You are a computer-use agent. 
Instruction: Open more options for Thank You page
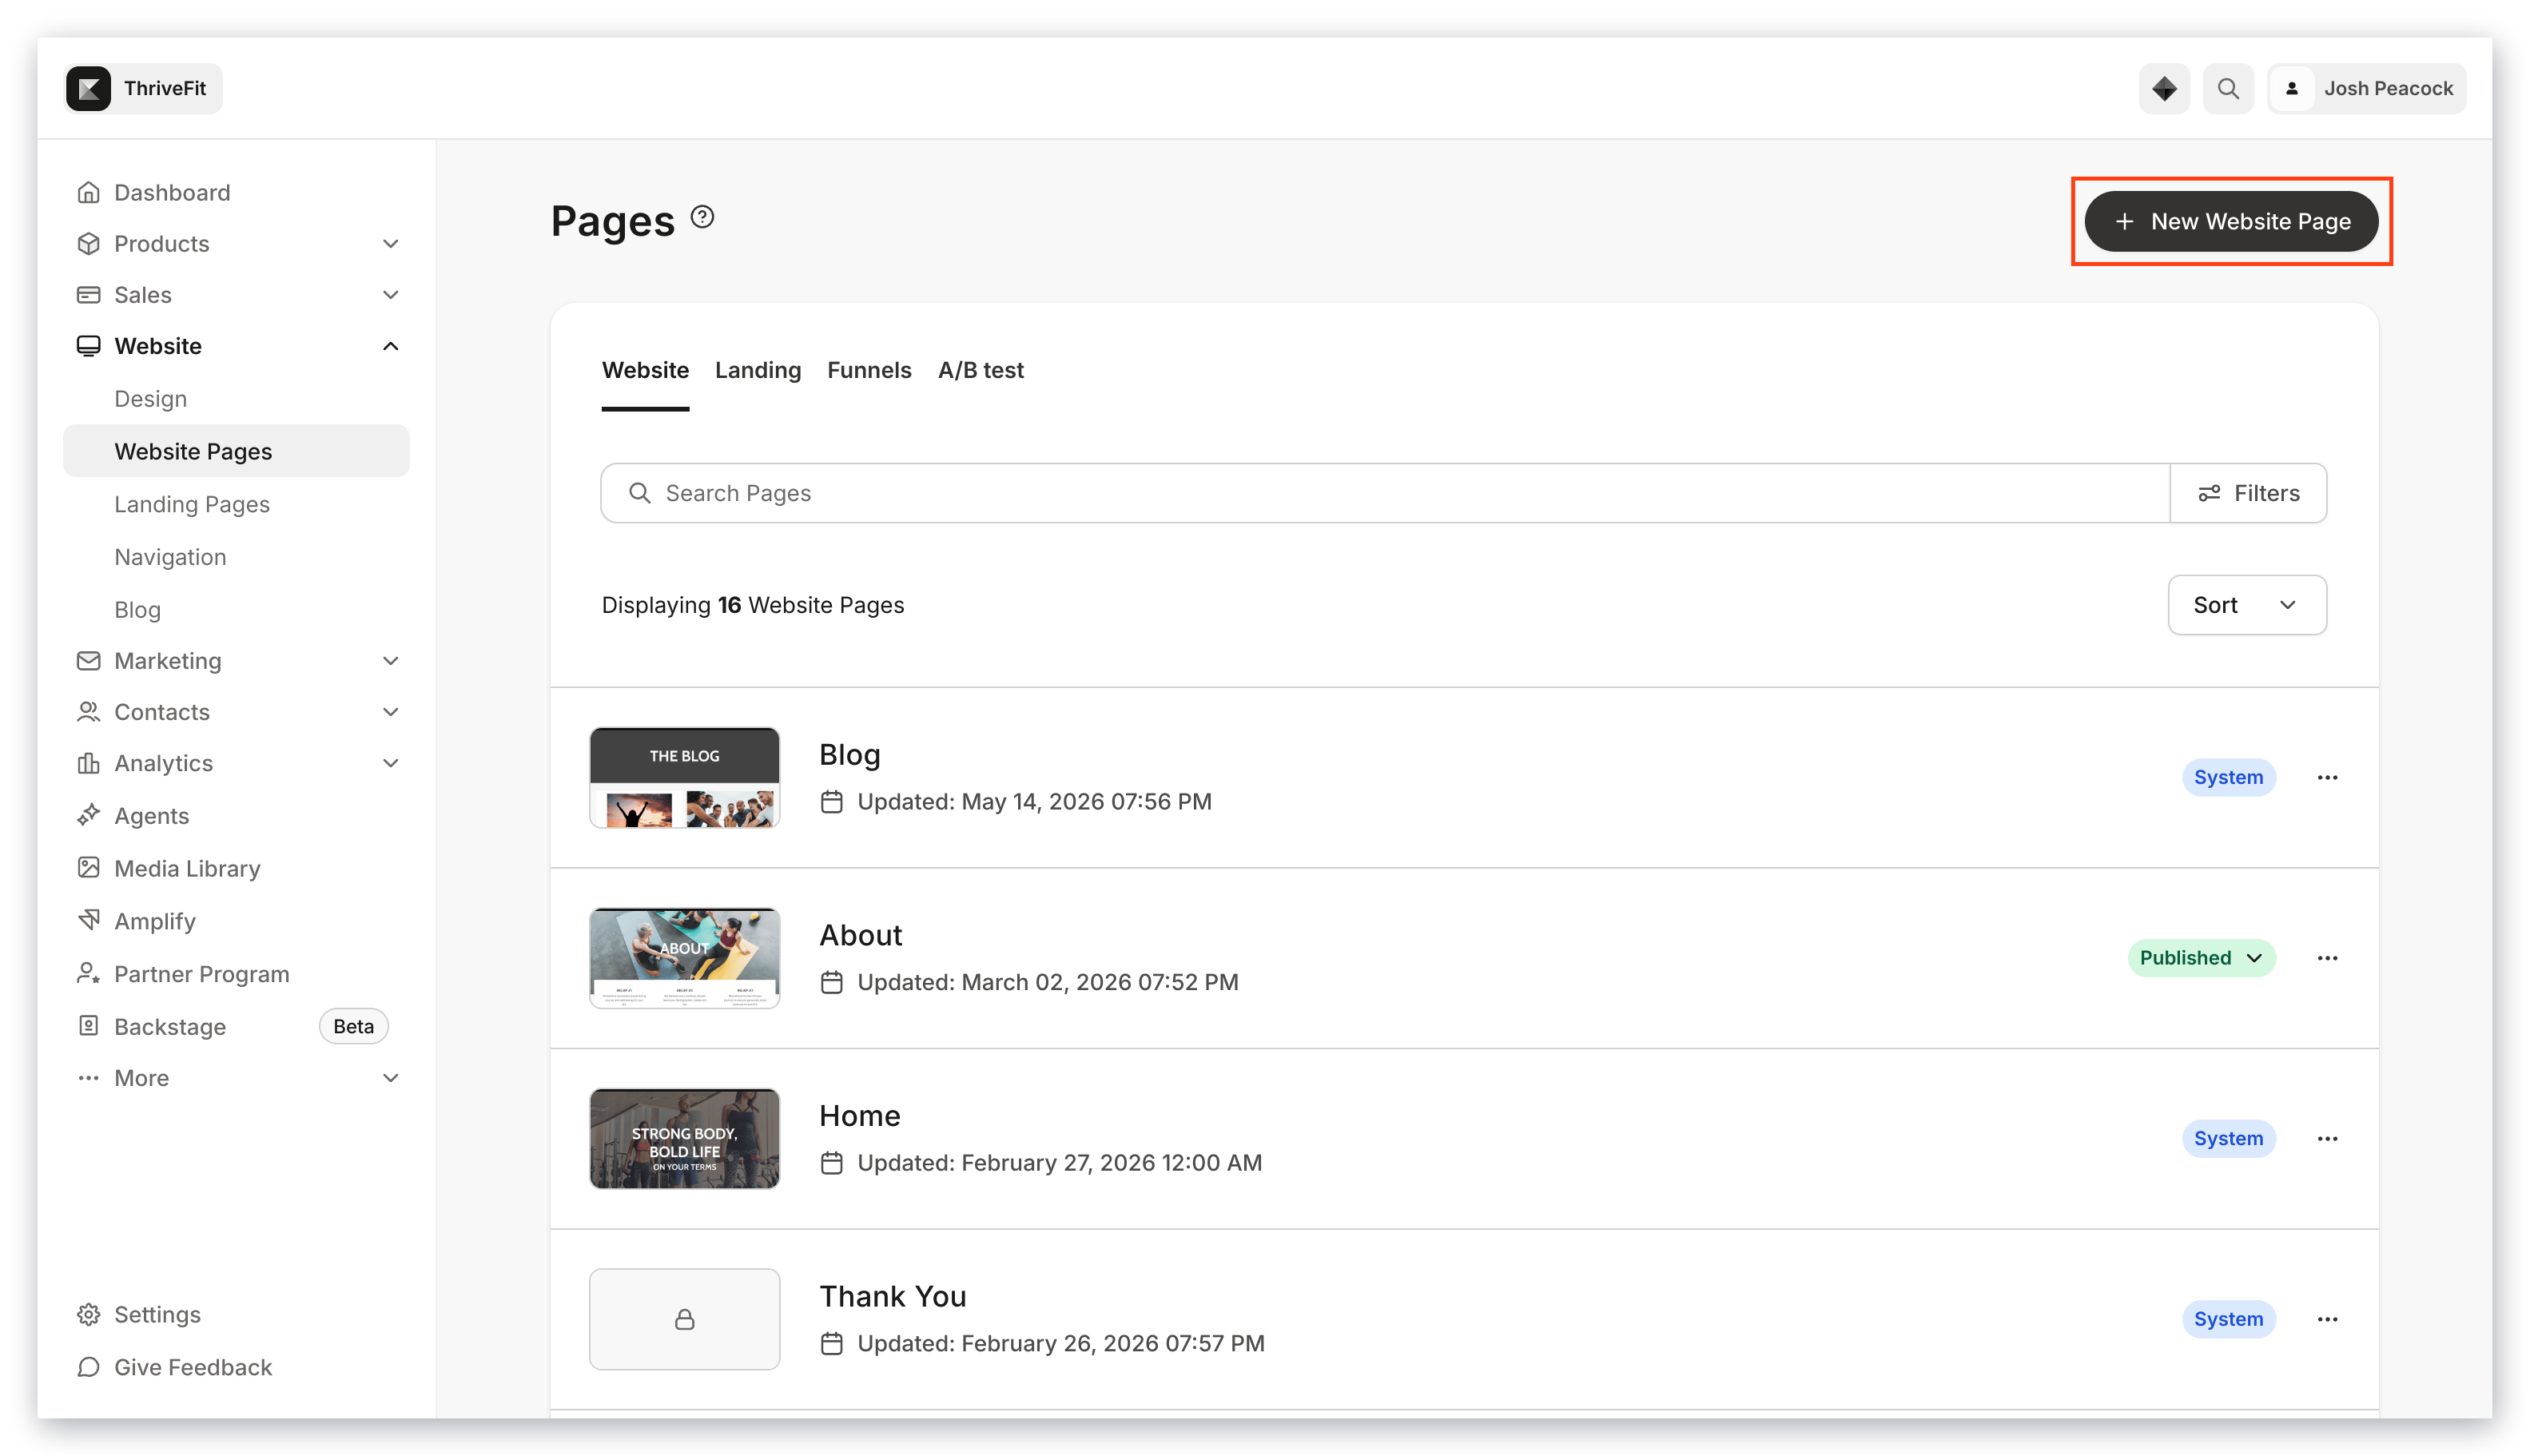[2327, 1319]
